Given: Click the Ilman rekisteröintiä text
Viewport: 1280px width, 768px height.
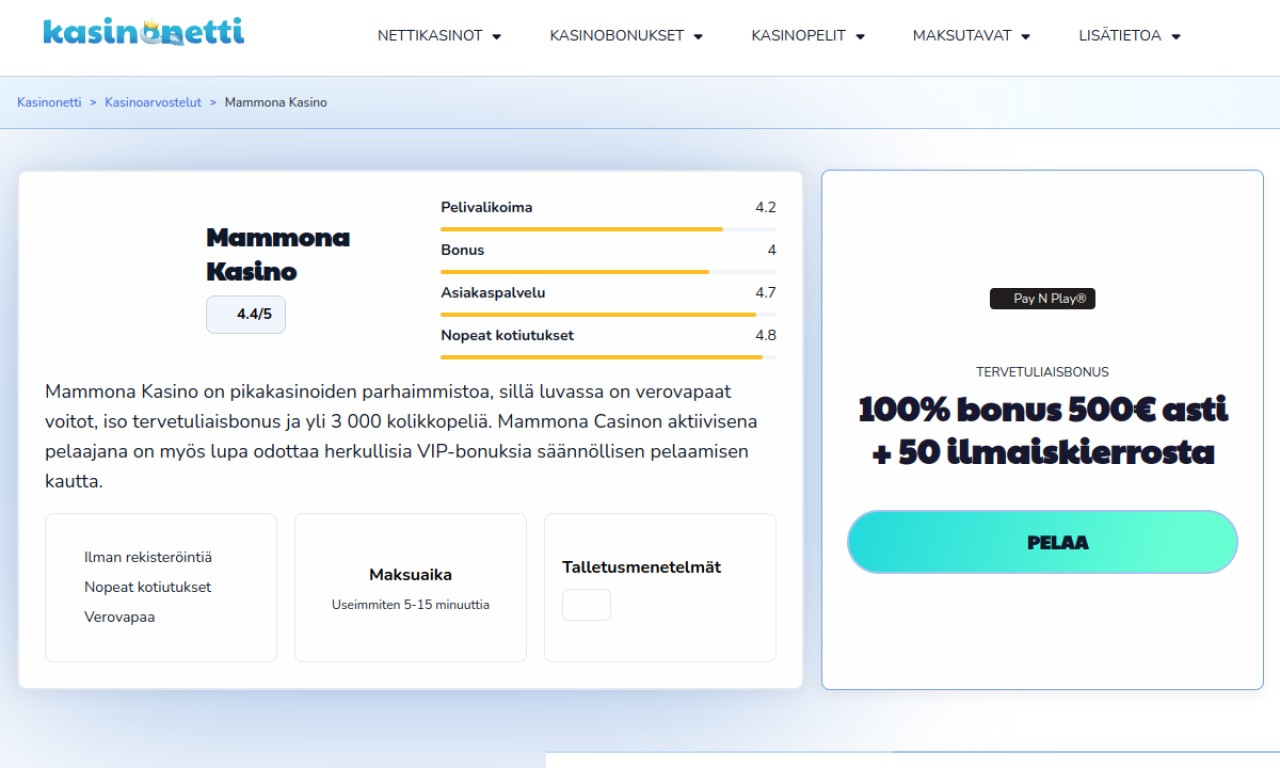Looking at the screenshot, I should click(148, 557).
